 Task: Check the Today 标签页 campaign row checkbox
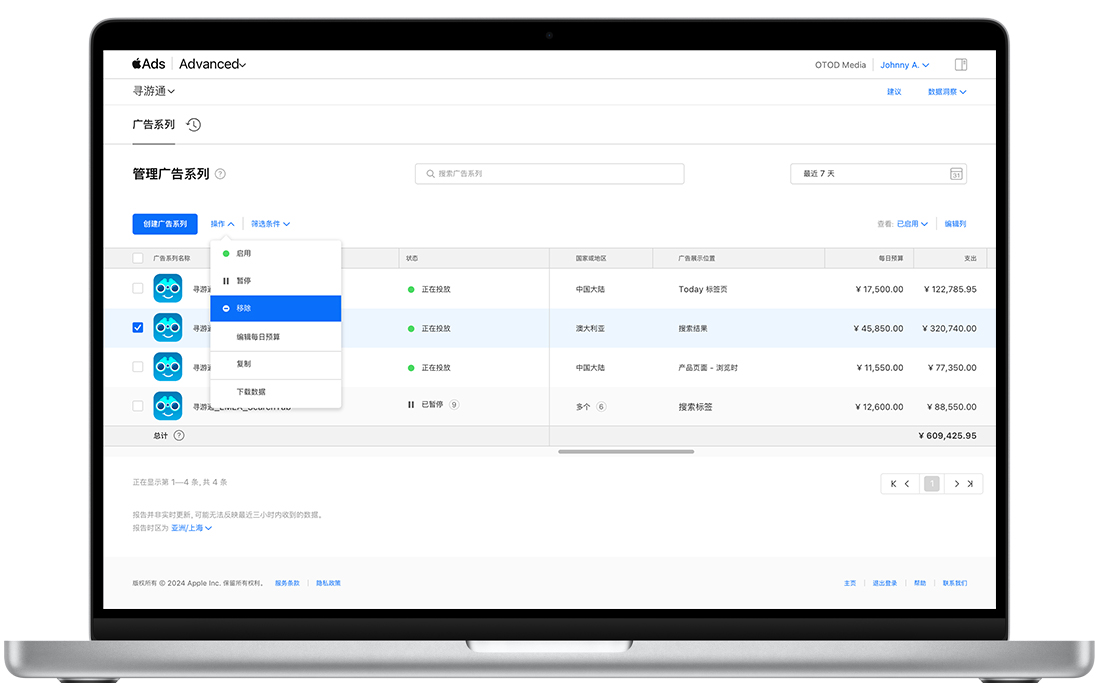click(x=138, y=288)
